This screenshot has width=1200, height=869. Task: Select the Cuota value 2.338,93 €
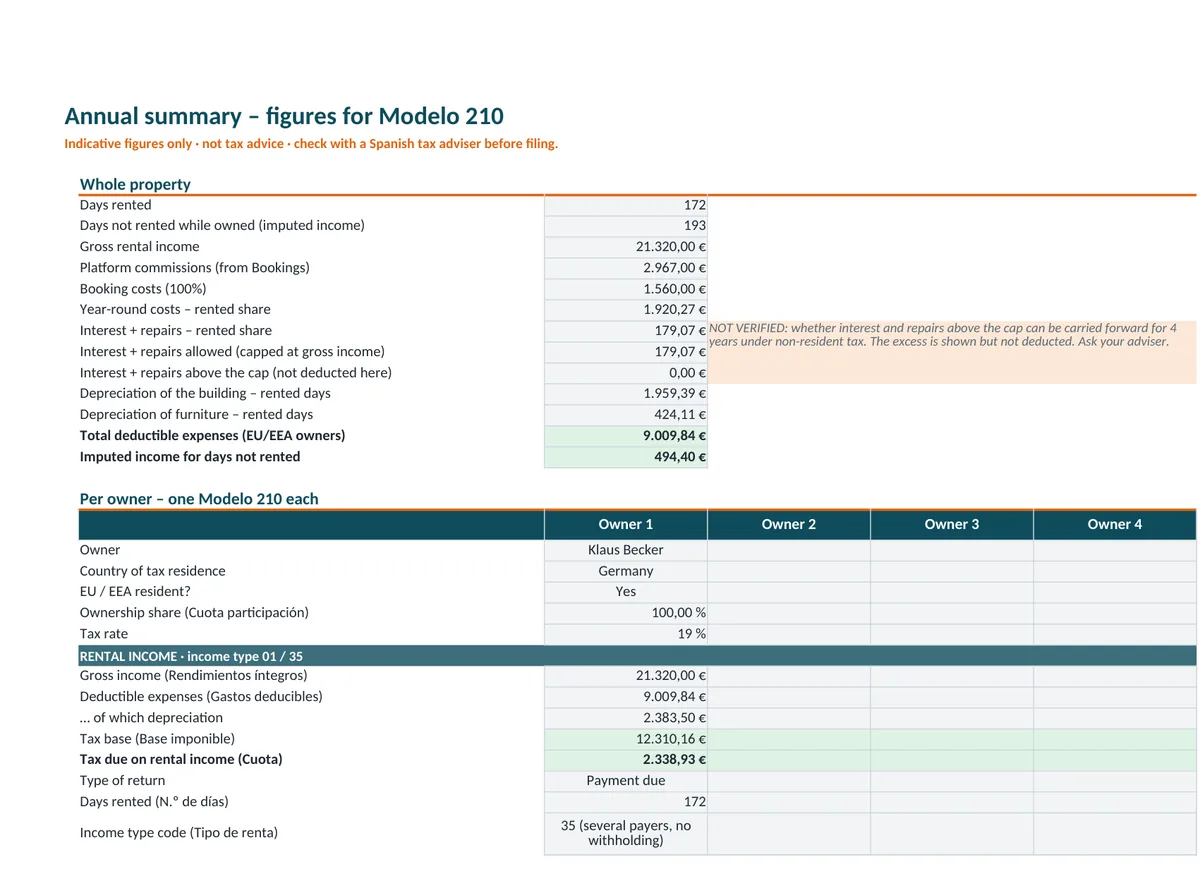(626, 760)
